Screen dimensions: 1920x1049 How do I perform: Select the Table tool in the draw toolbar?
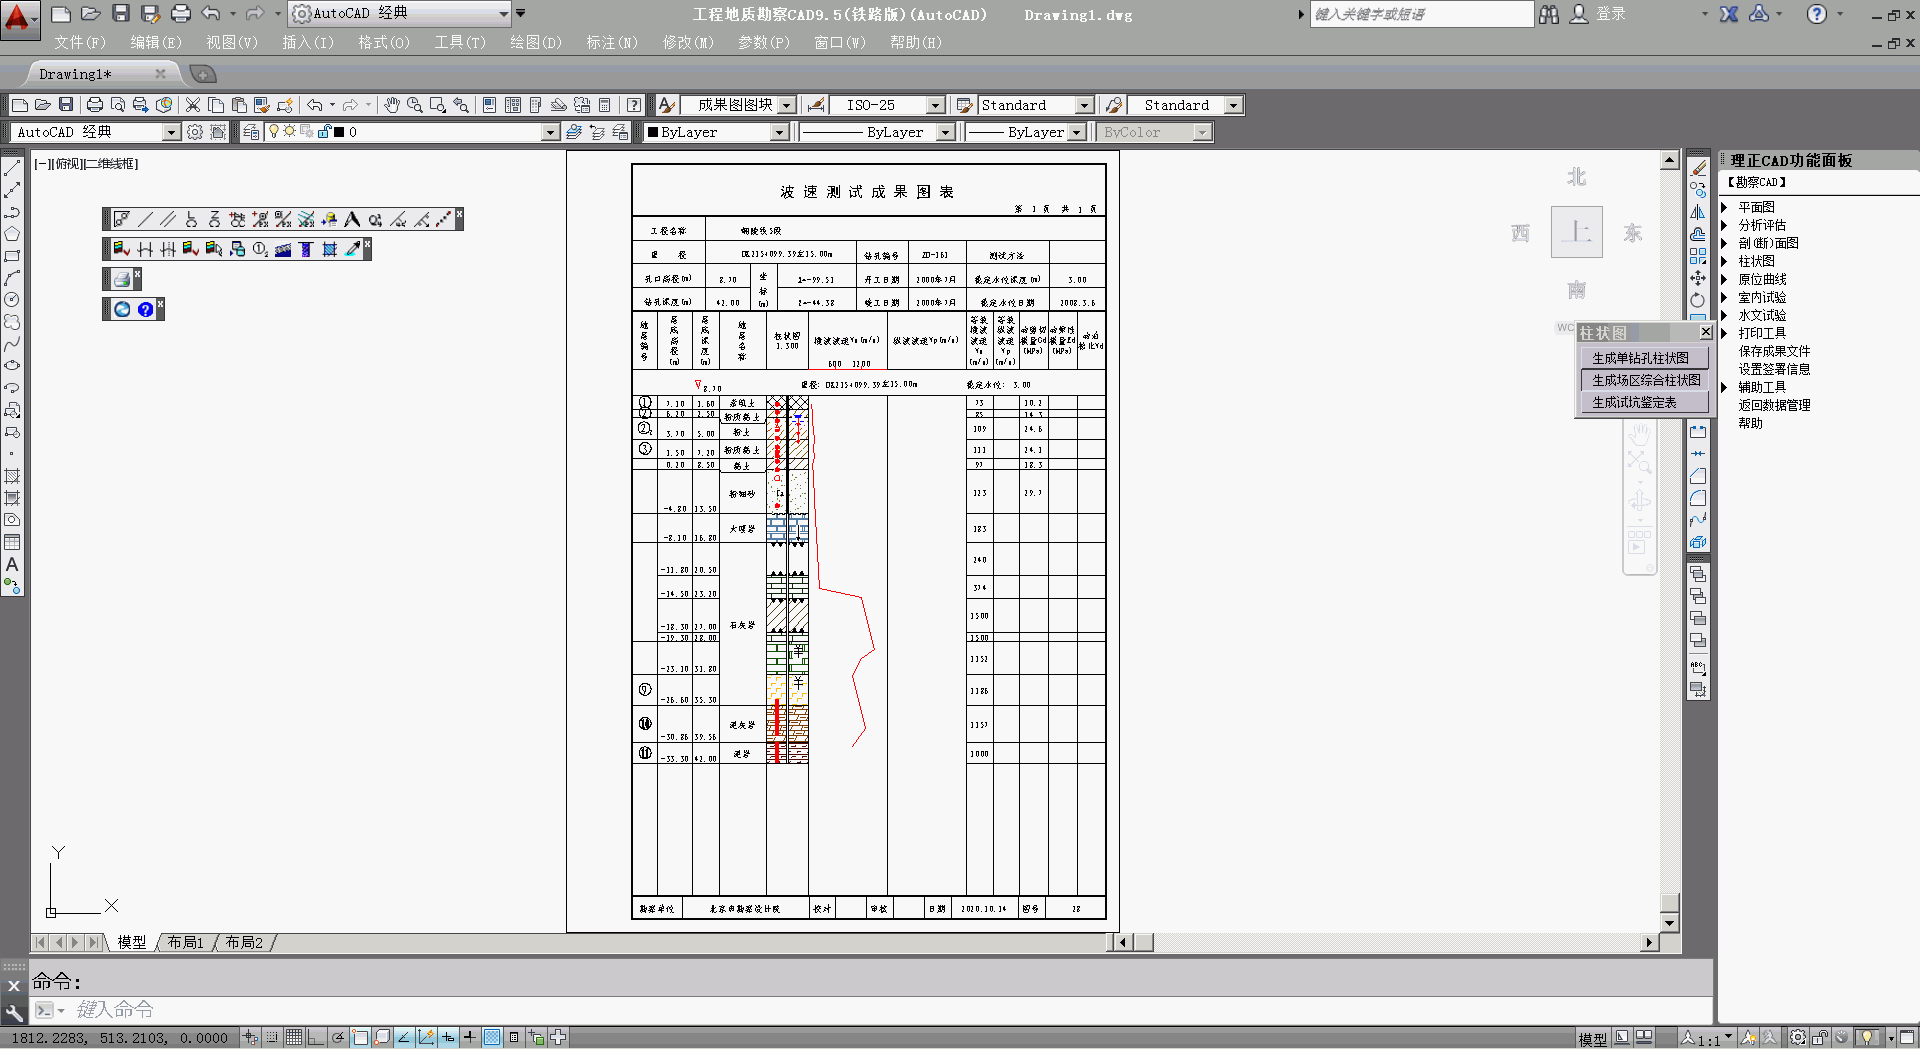click(12, 542)
